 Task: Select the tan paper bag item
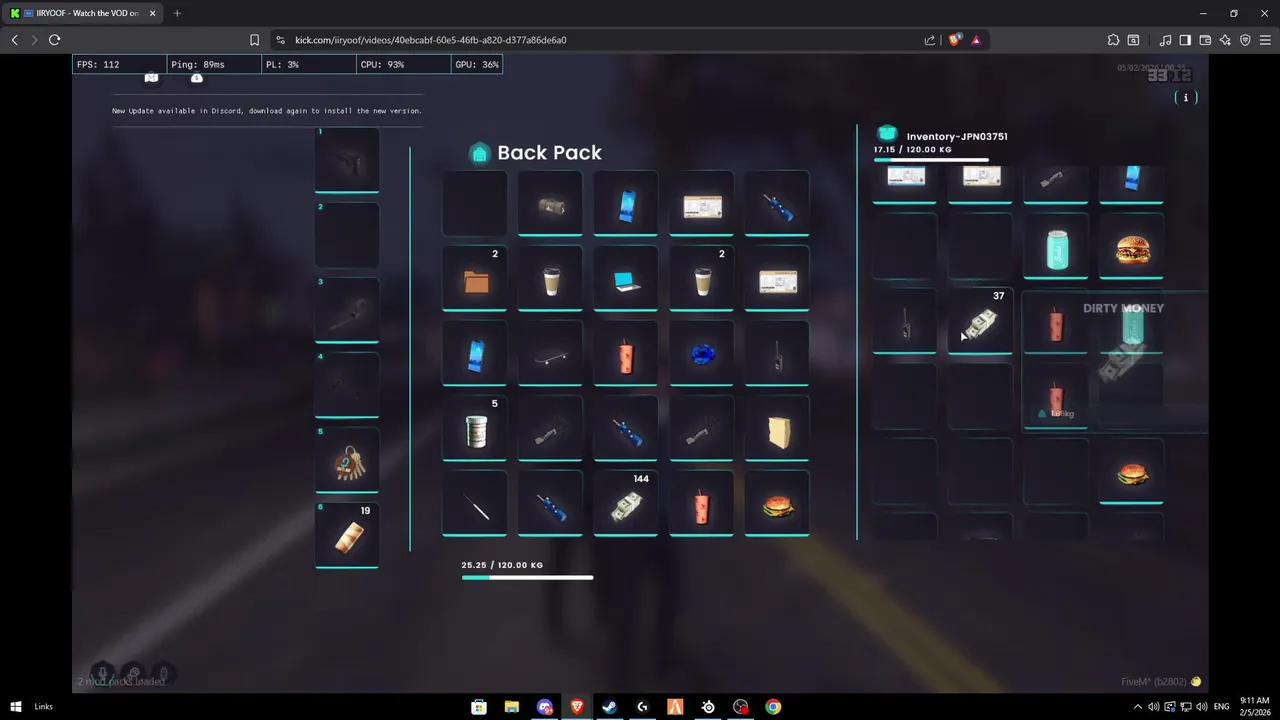[777, 430]
